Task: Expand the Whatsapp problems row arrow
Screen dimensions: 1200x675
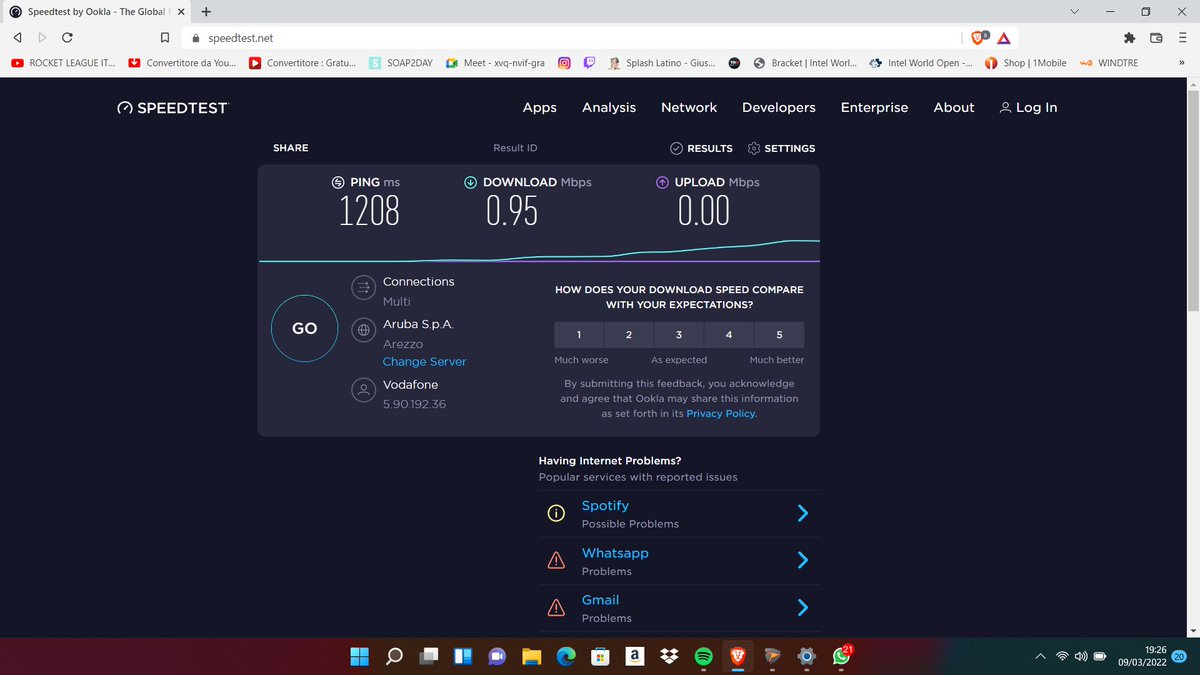Action: click(802, 560)
